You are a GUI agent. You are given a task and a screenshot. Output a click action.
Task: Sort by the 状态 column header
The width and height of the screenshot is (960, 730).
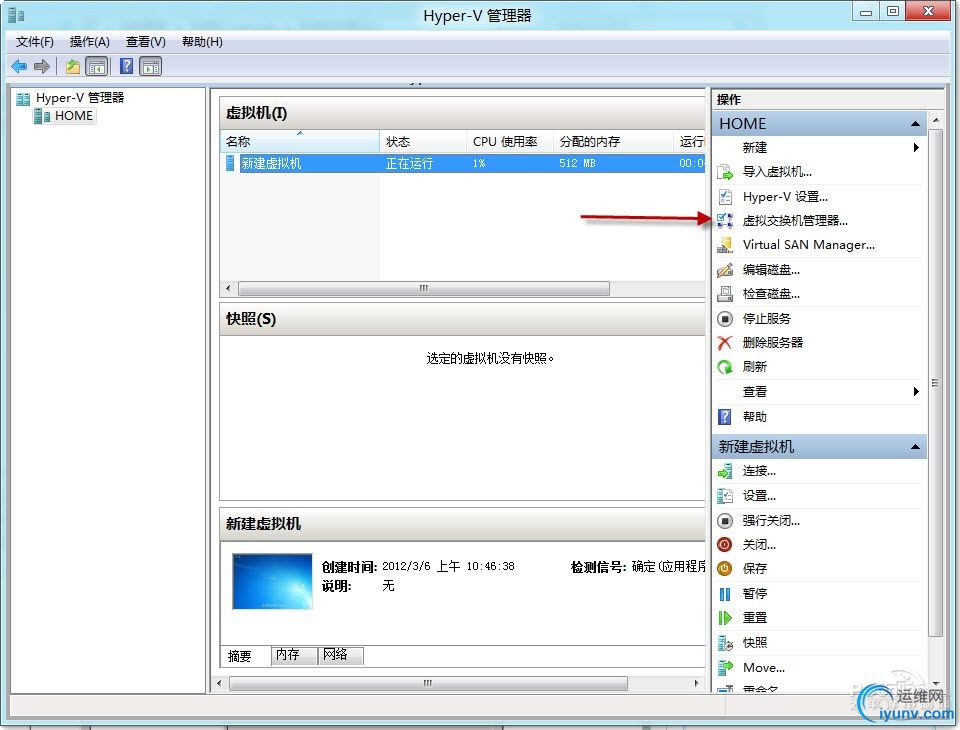click(423, 141)
